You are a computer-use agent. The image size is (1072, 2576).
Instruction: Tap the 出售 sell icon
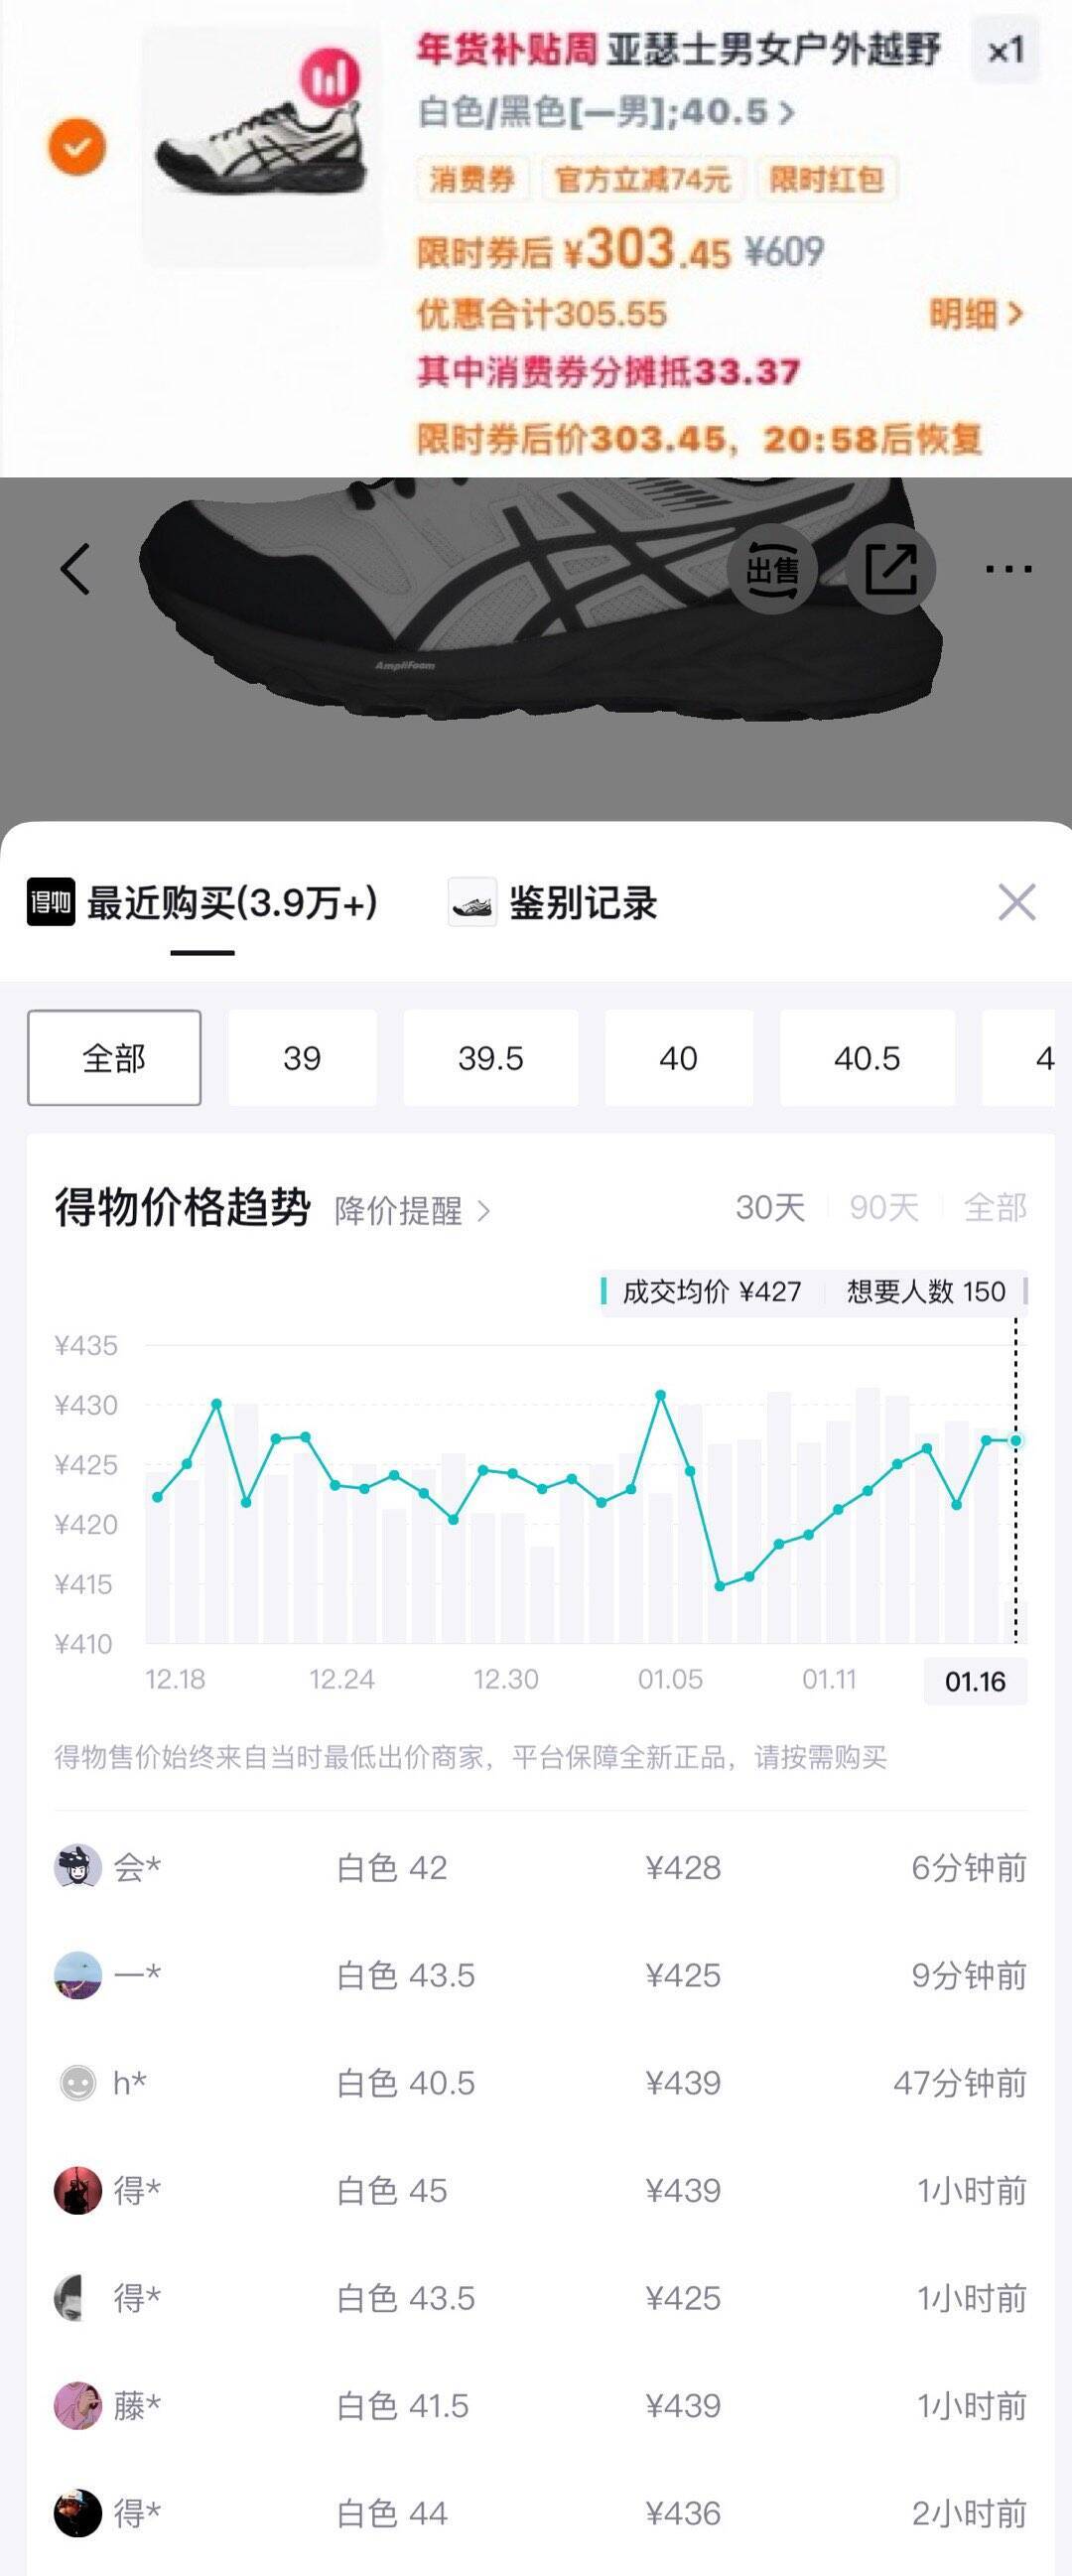[772, 568]
